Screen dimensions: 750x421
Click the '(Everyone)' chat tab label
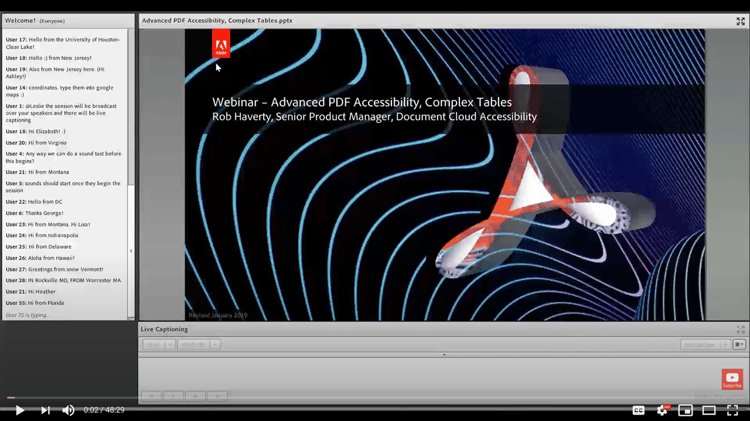52,21
